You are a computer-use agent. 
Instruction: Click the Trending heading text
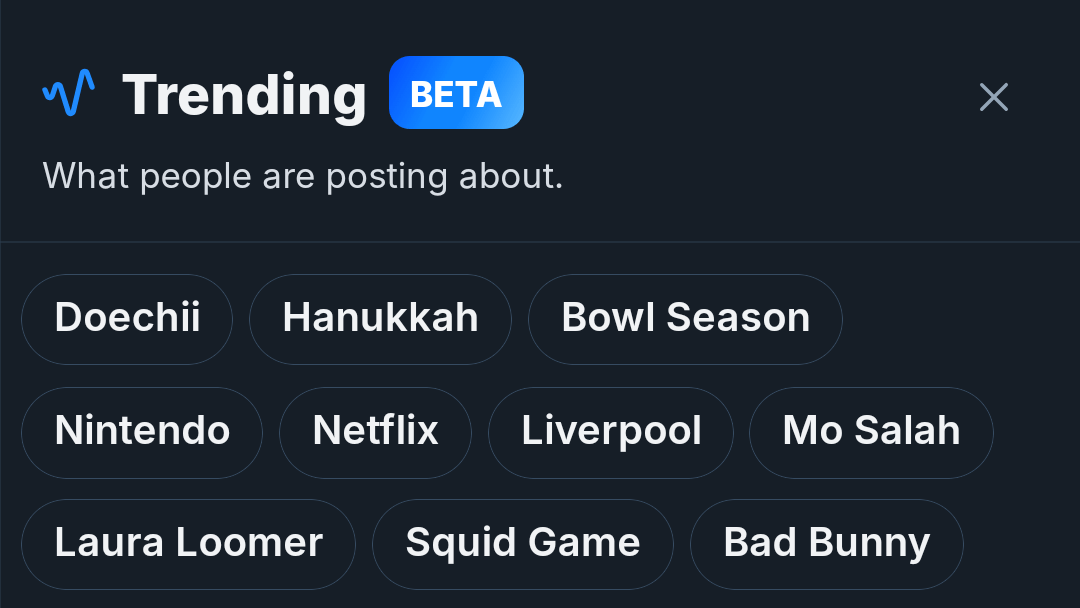coord(244,95)
